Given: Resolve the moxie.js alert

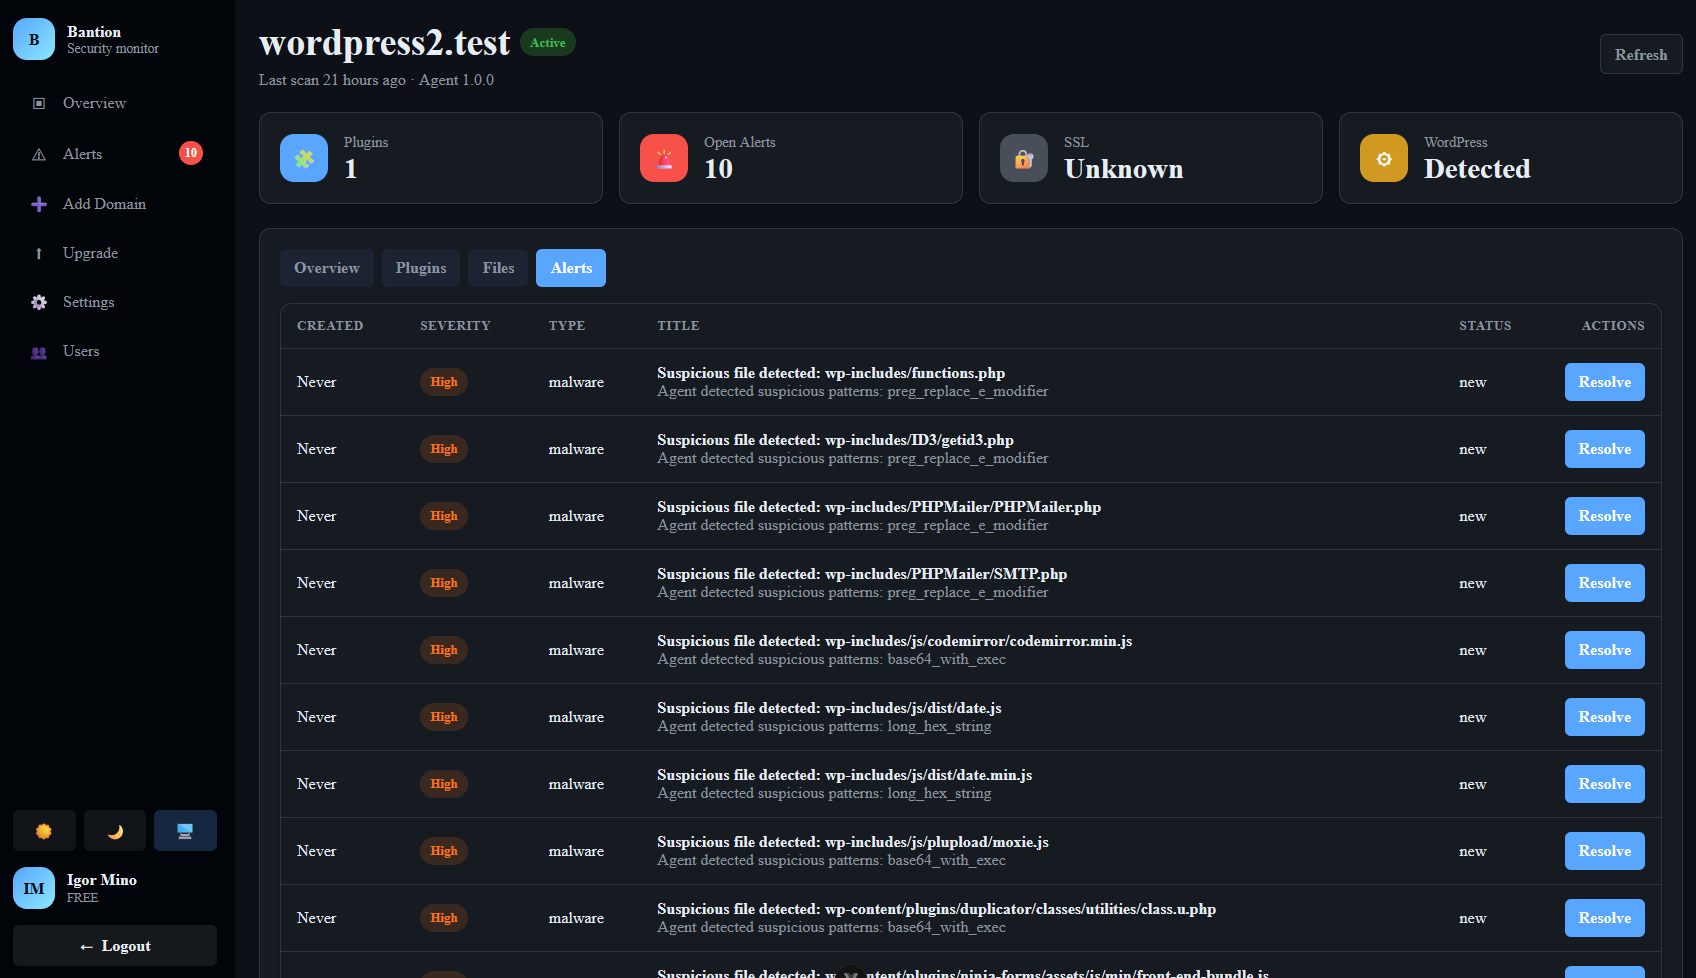Looking at the screenshot, I should click(x=1605, y=851).
